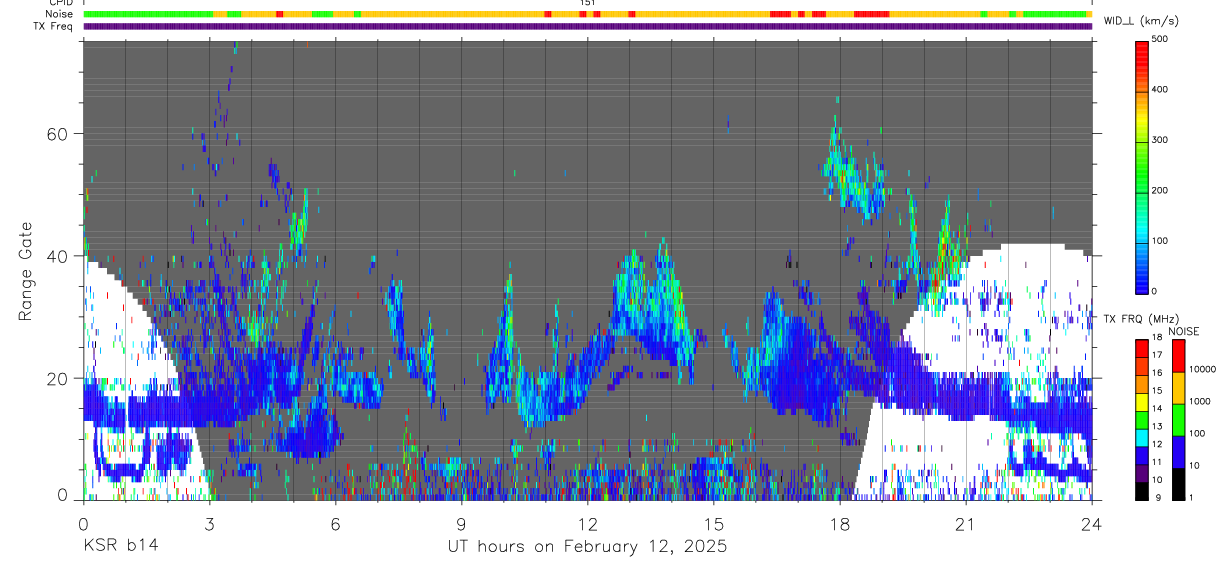Click the CPID value '151'
The image size is (1228, 567).
coord(588,3)
